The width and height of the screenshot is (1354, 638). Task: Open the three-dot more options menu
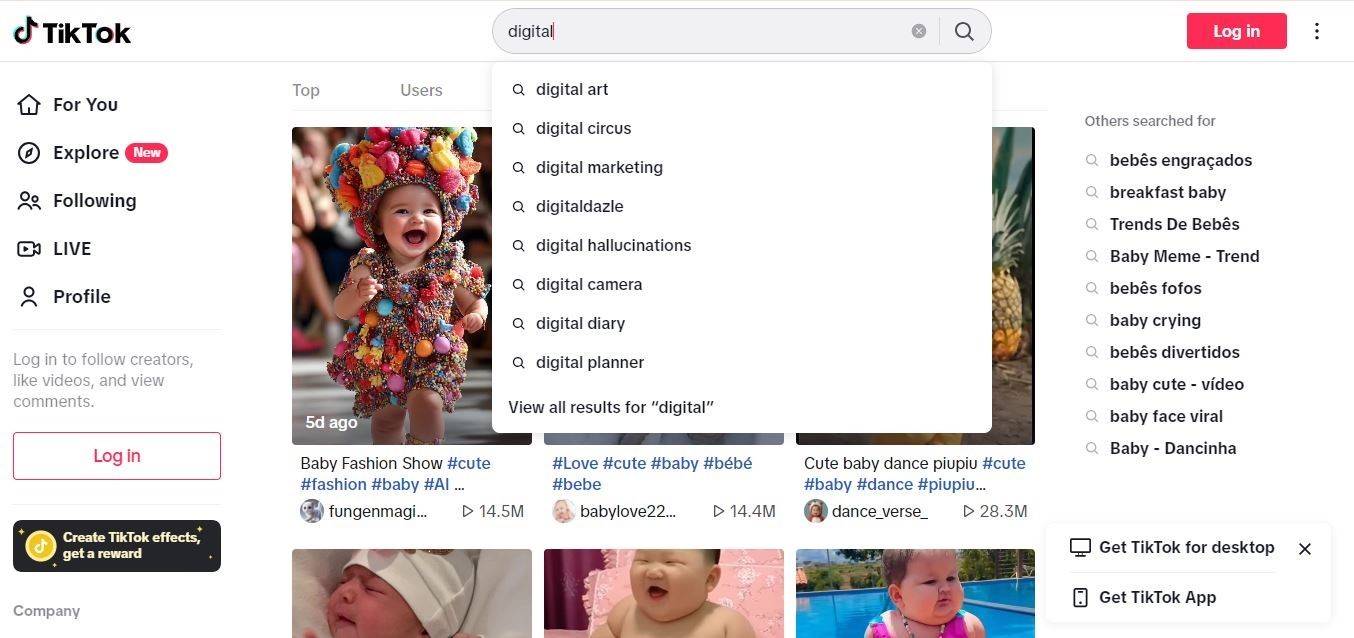(1316, 31)
